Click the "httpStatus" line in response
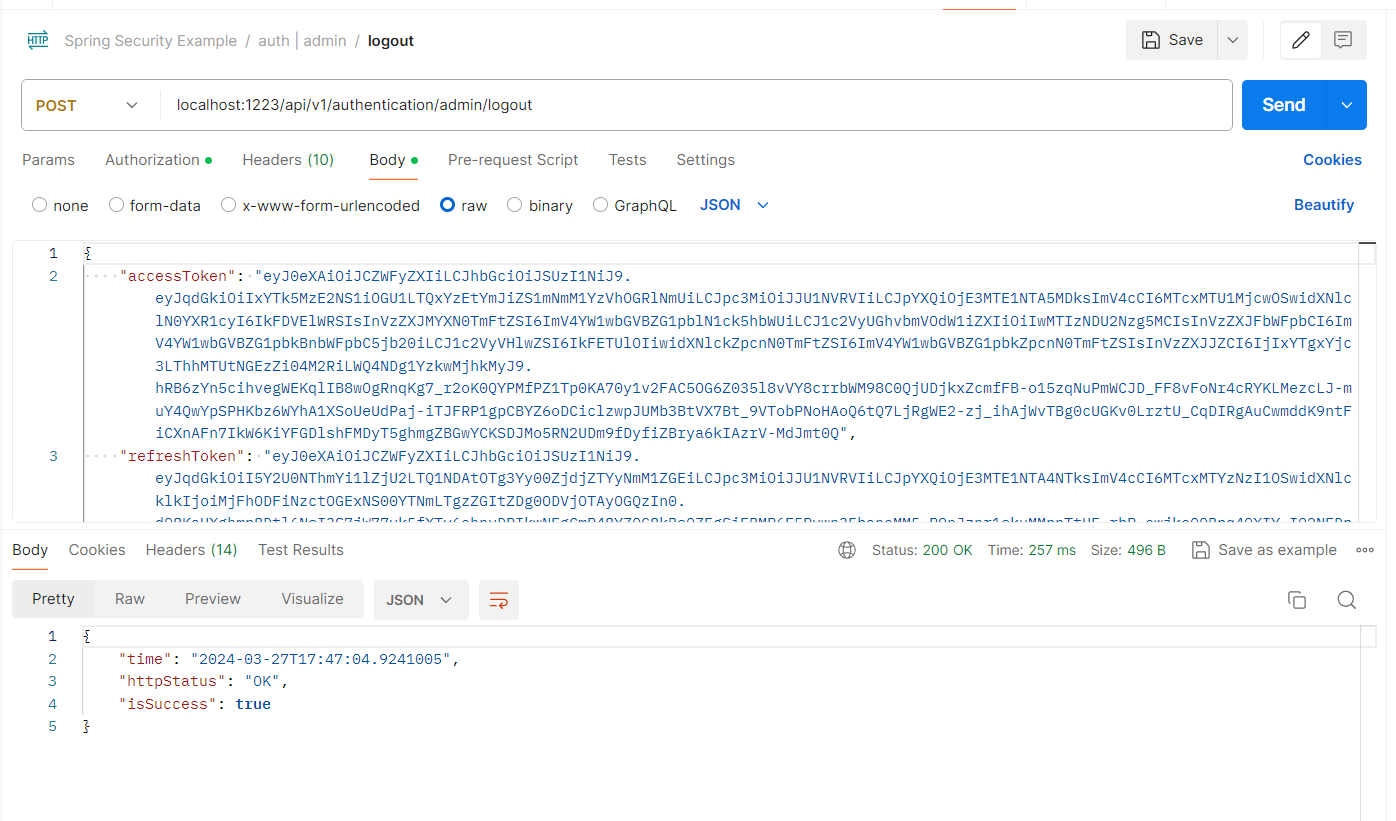This screenshot has height=821, width=1396. pyautogui.click(x=203, y=681)
